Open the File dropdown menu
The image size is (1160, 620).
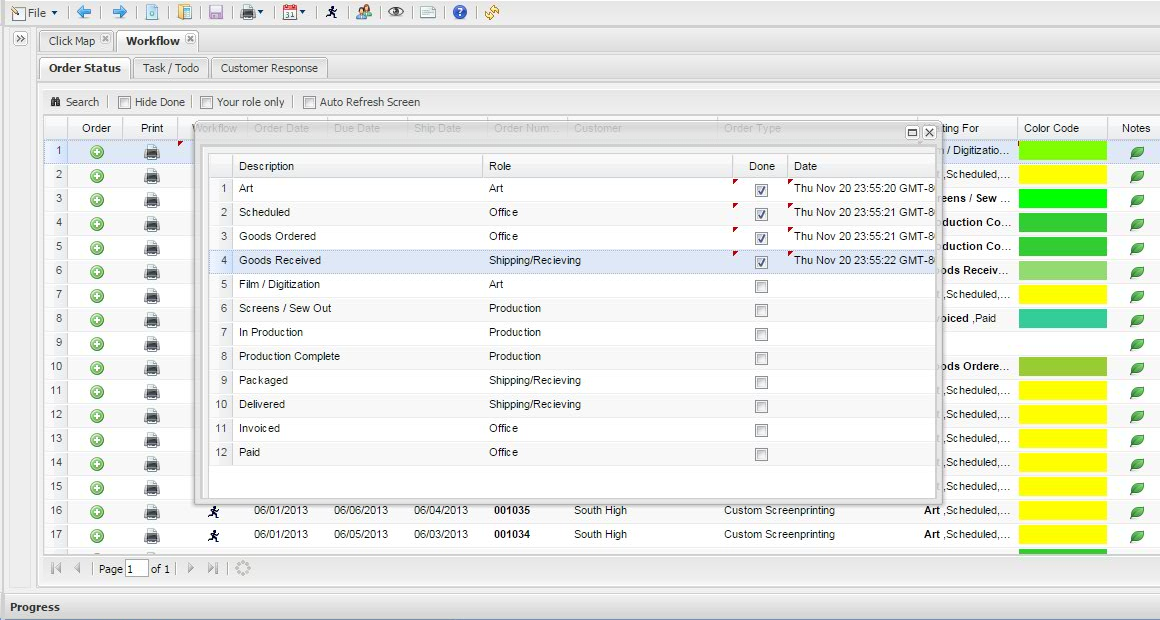pos(35,13)
